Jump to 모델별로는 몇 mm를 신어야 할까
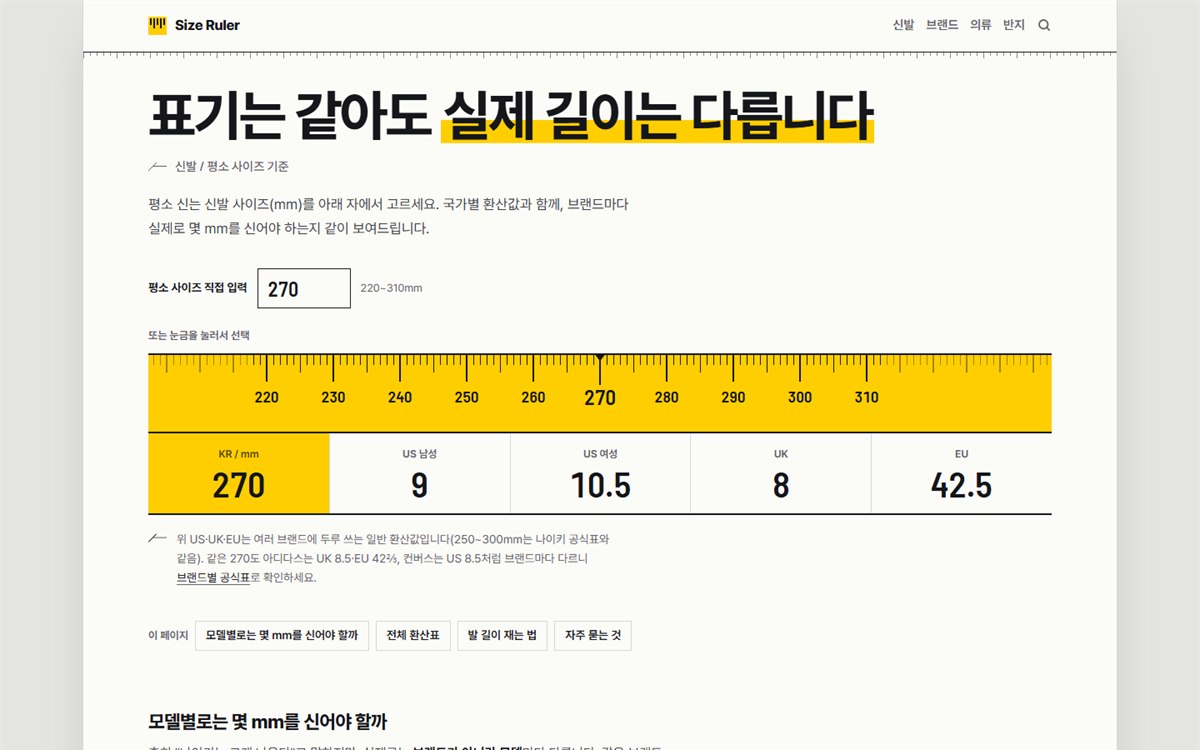The height and width of the screenshot is (750, 1200). pos(282,635)
